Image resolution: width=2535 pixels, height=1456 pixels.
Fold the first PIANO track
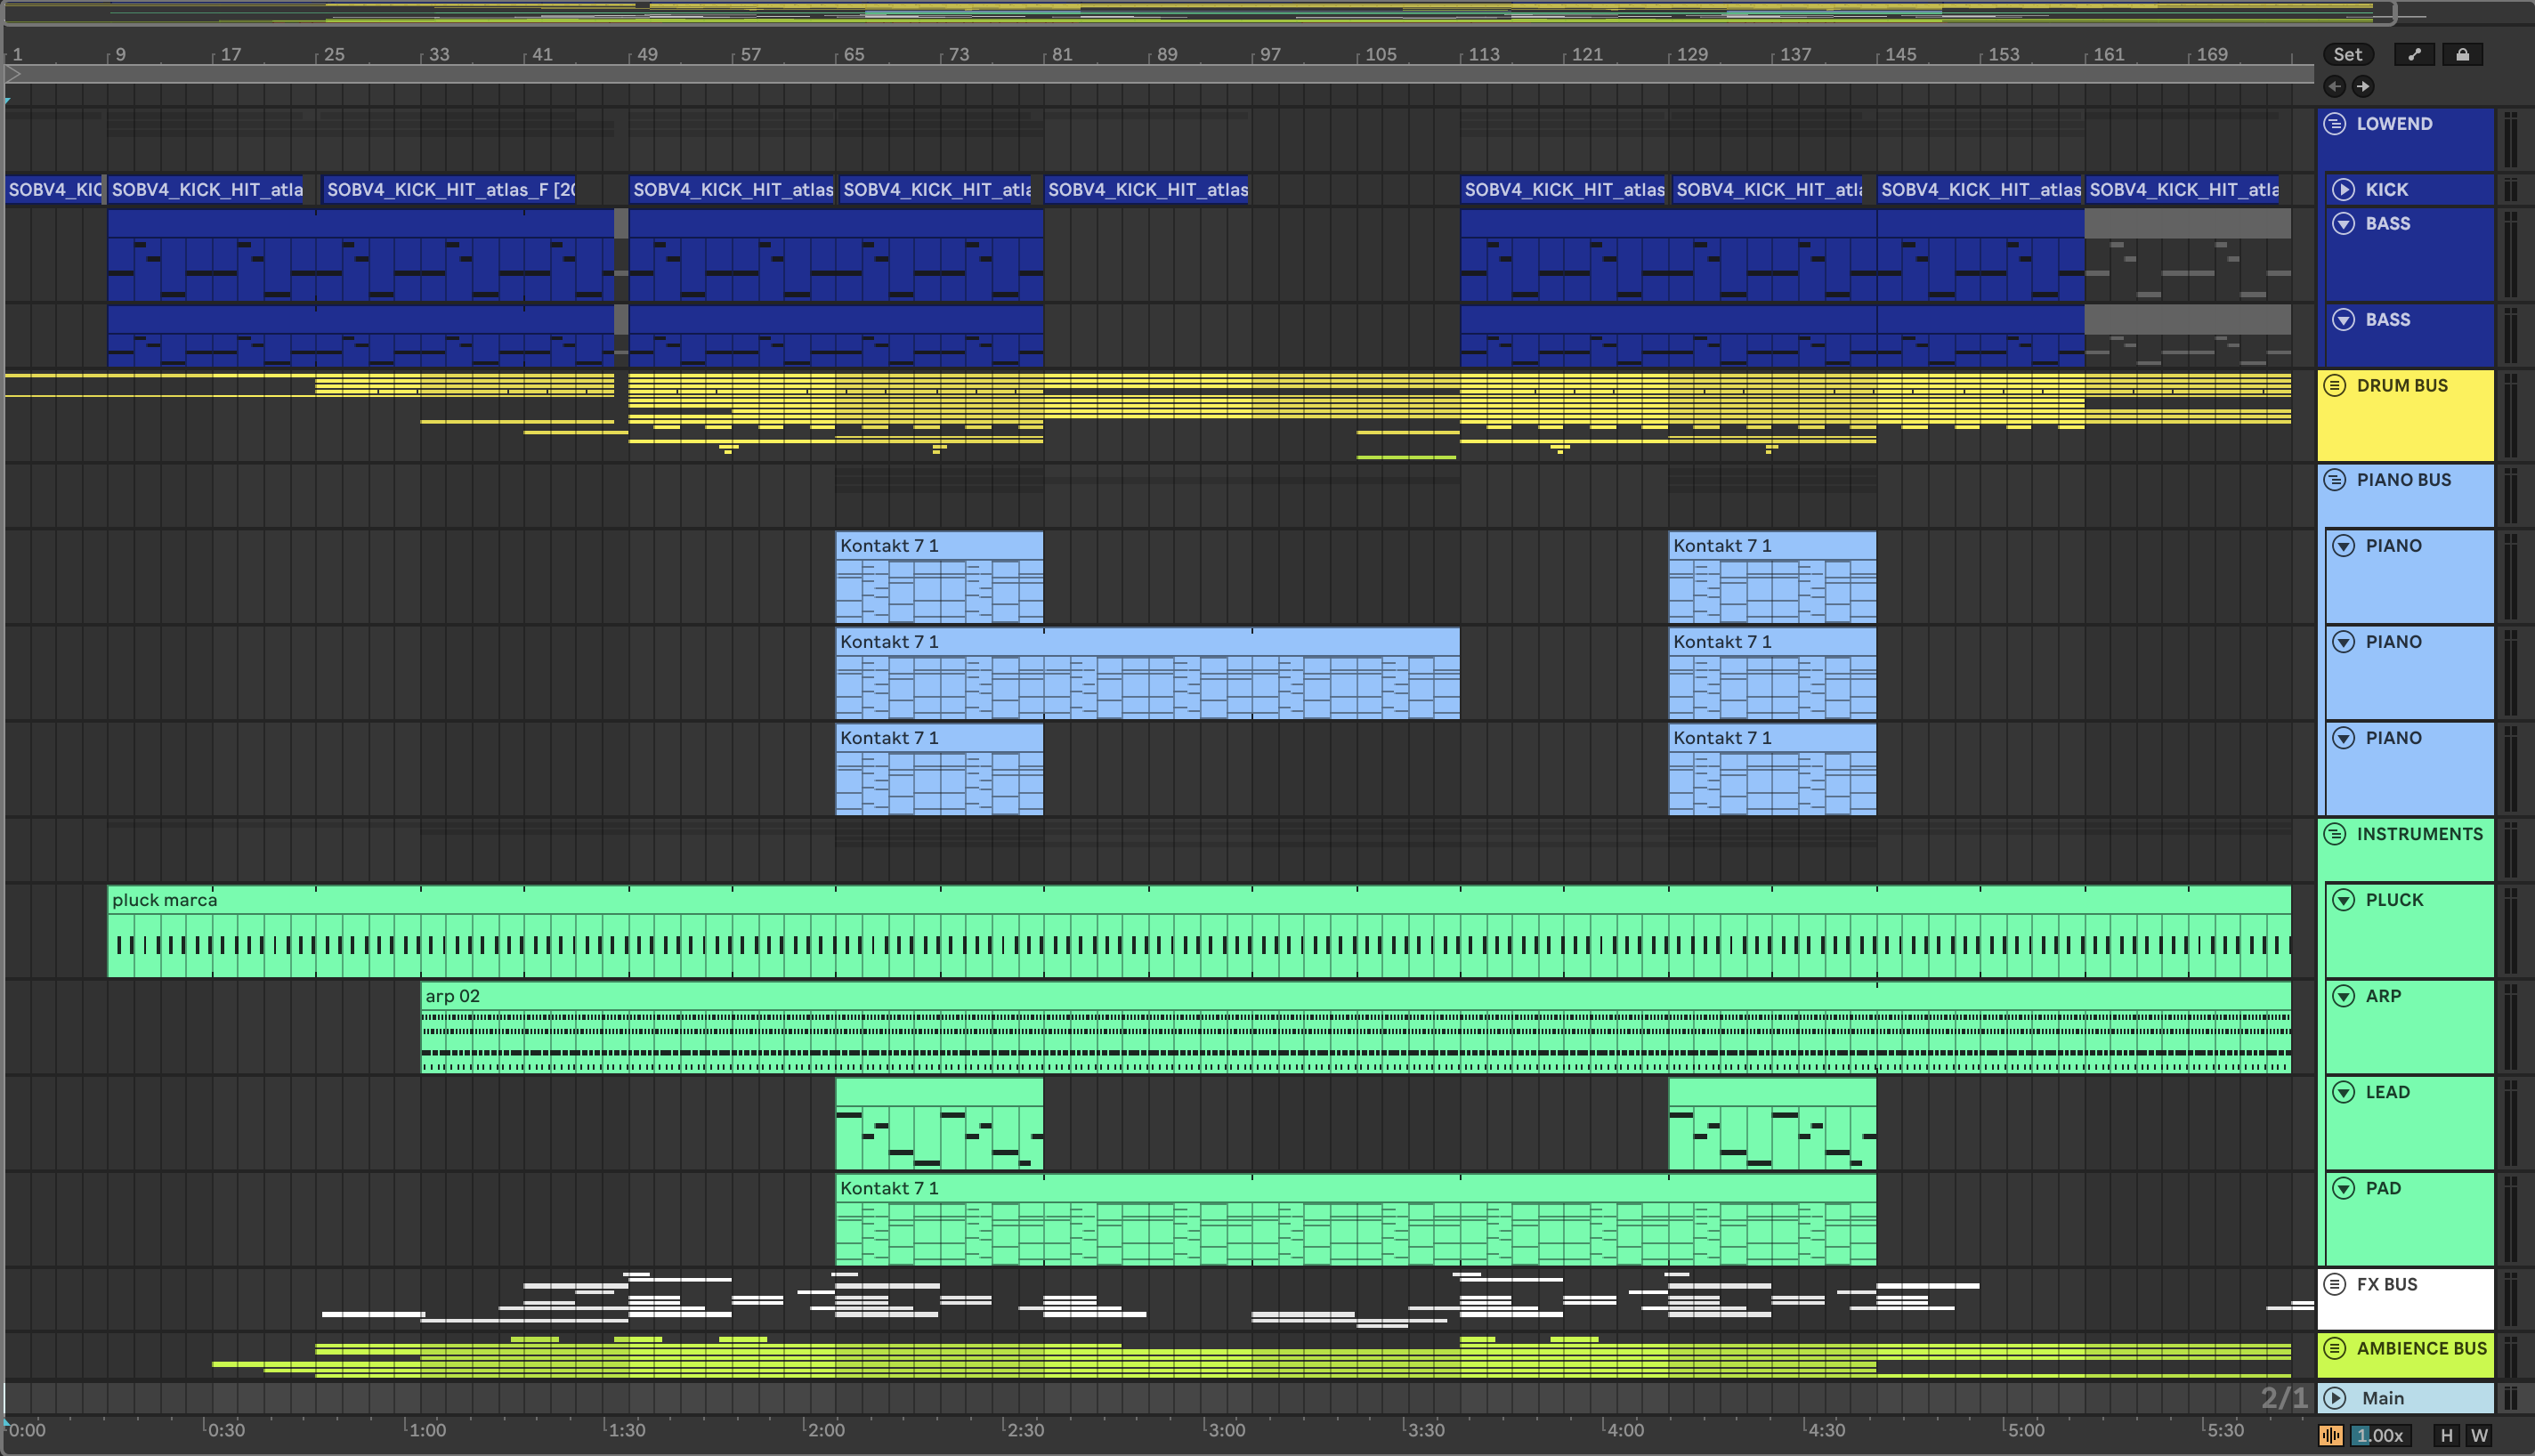pos(2344,546)
